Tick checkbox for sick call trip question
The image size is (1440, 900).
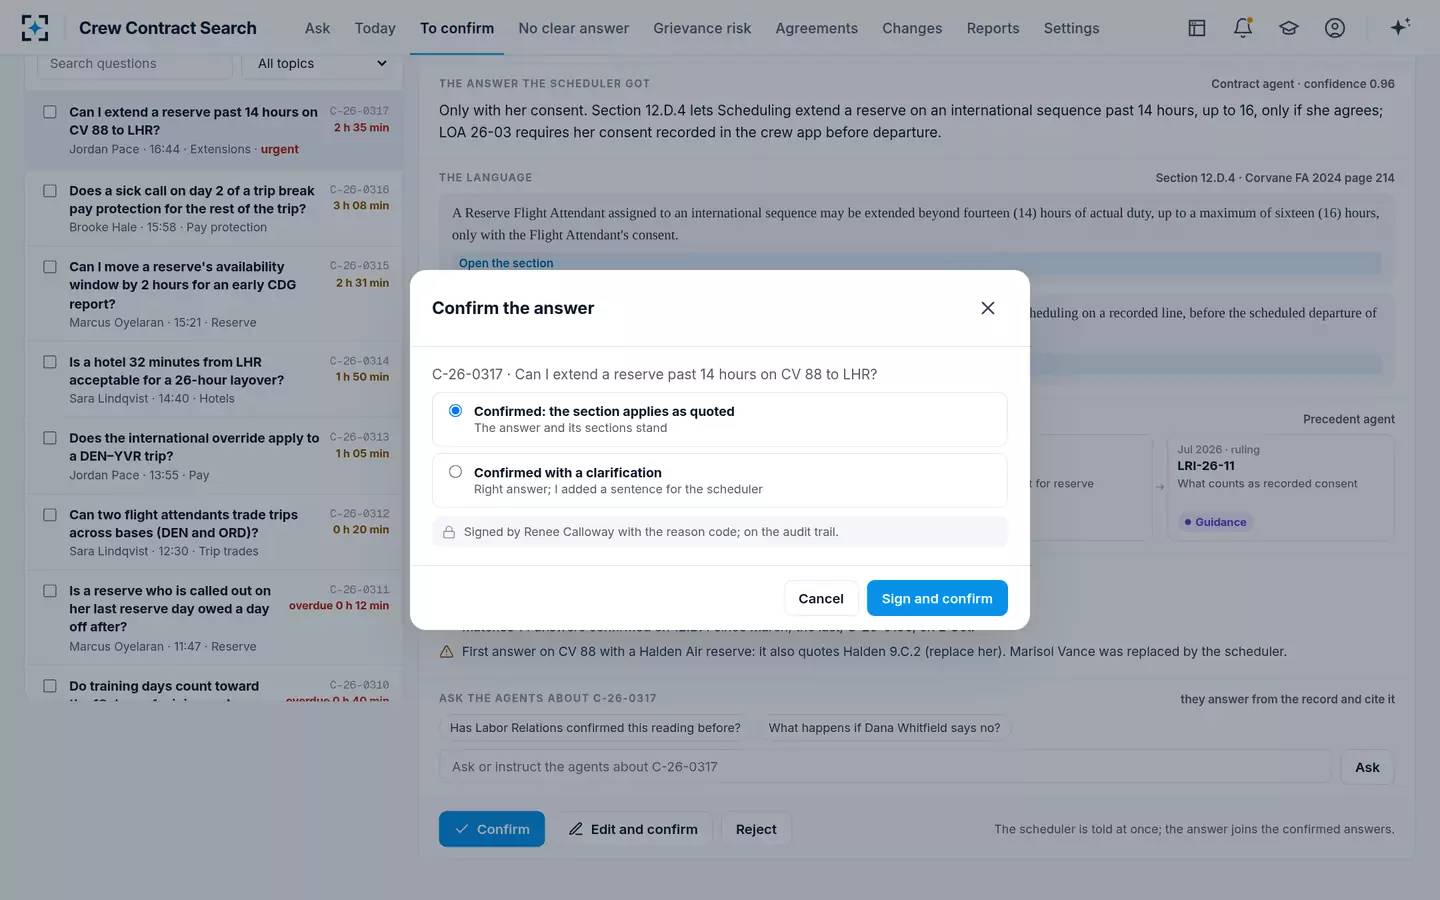(50, 191)
